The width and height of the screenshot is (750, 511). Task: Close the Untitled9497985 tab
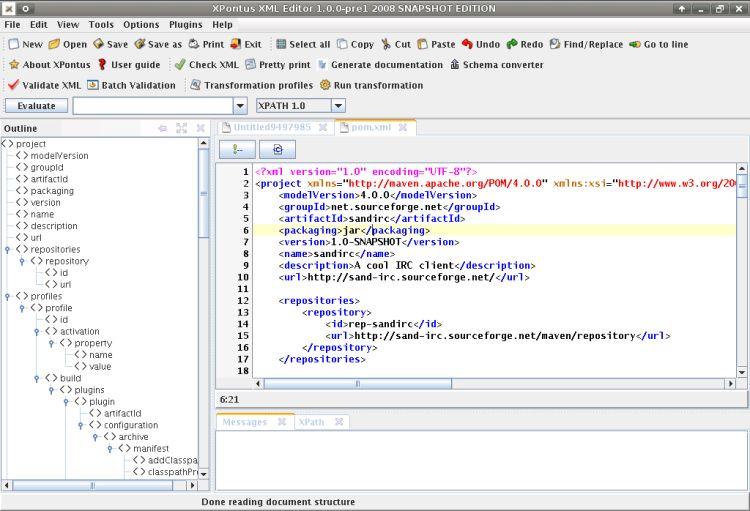coord(323,127)
